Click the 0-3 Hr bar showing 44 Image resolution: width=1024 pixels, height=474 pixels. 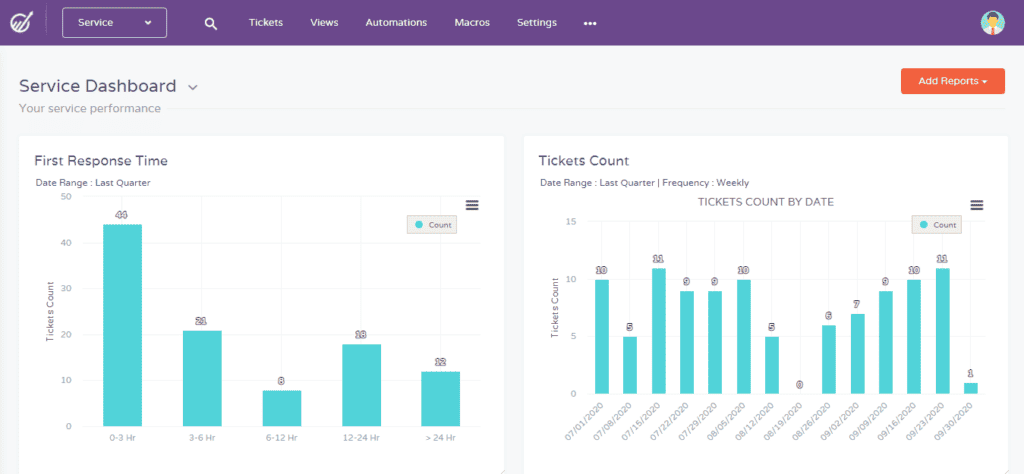click(122, 325)
